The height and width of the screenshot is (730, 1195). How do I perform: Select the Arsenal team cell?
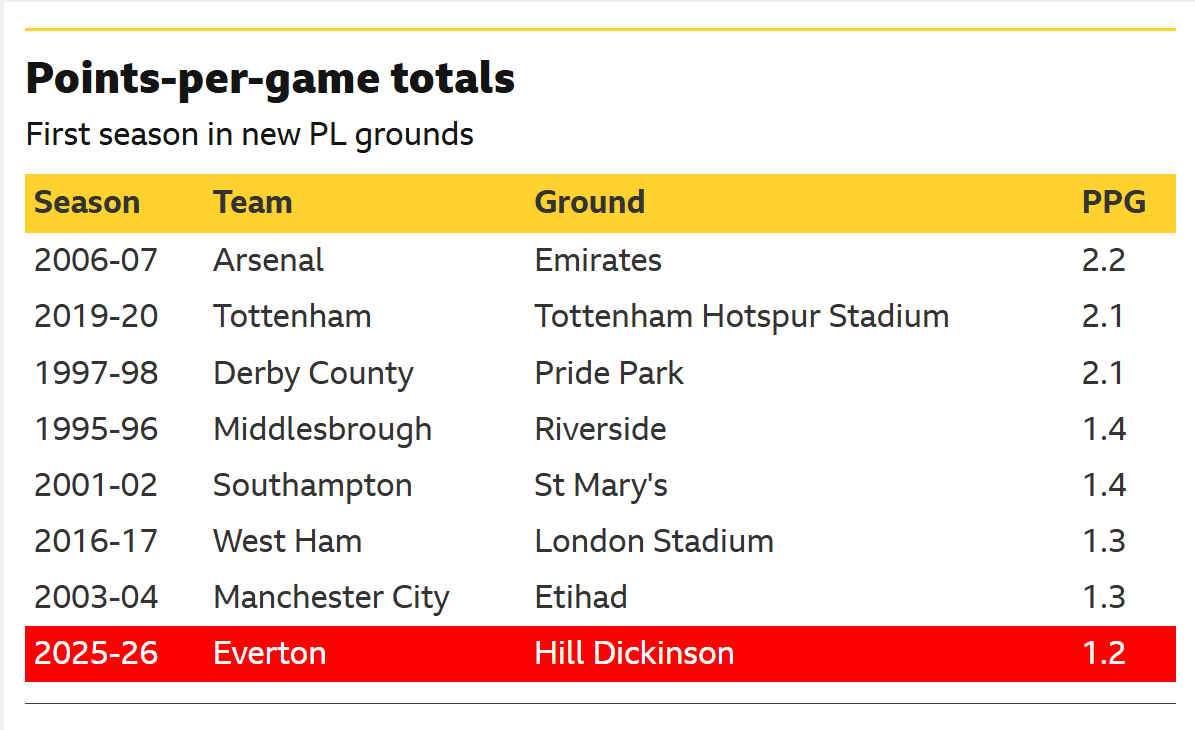pyautogui.click(x=268, y=261)
